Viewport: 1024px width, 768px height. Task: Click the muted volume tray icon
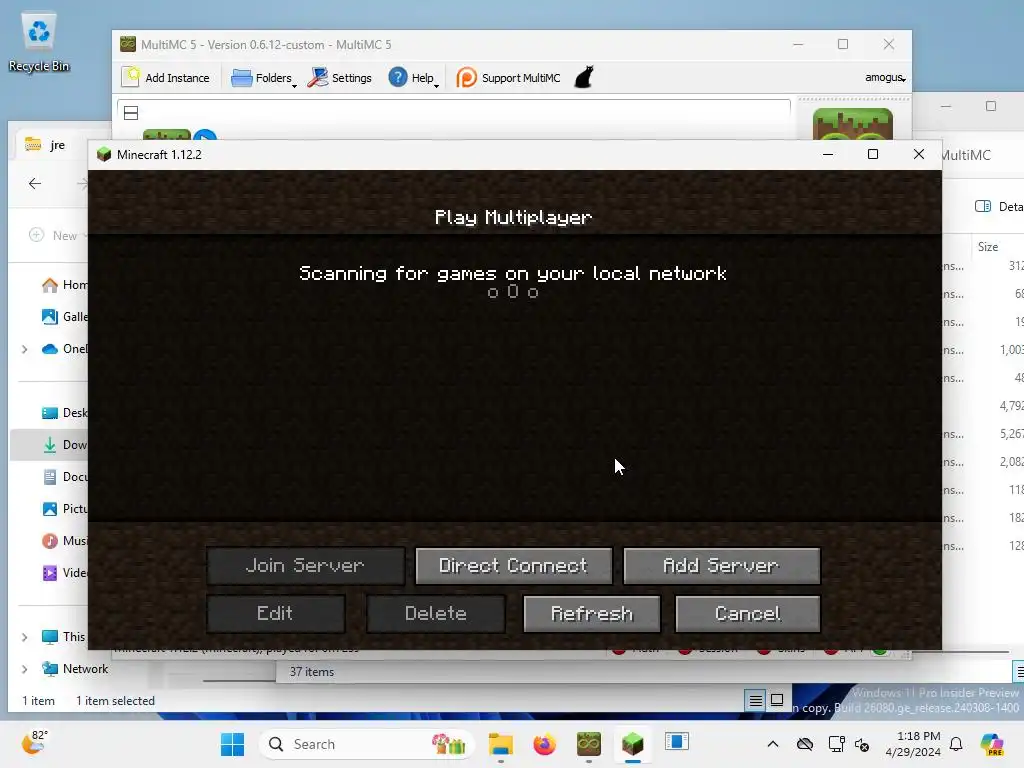[862, 744]
